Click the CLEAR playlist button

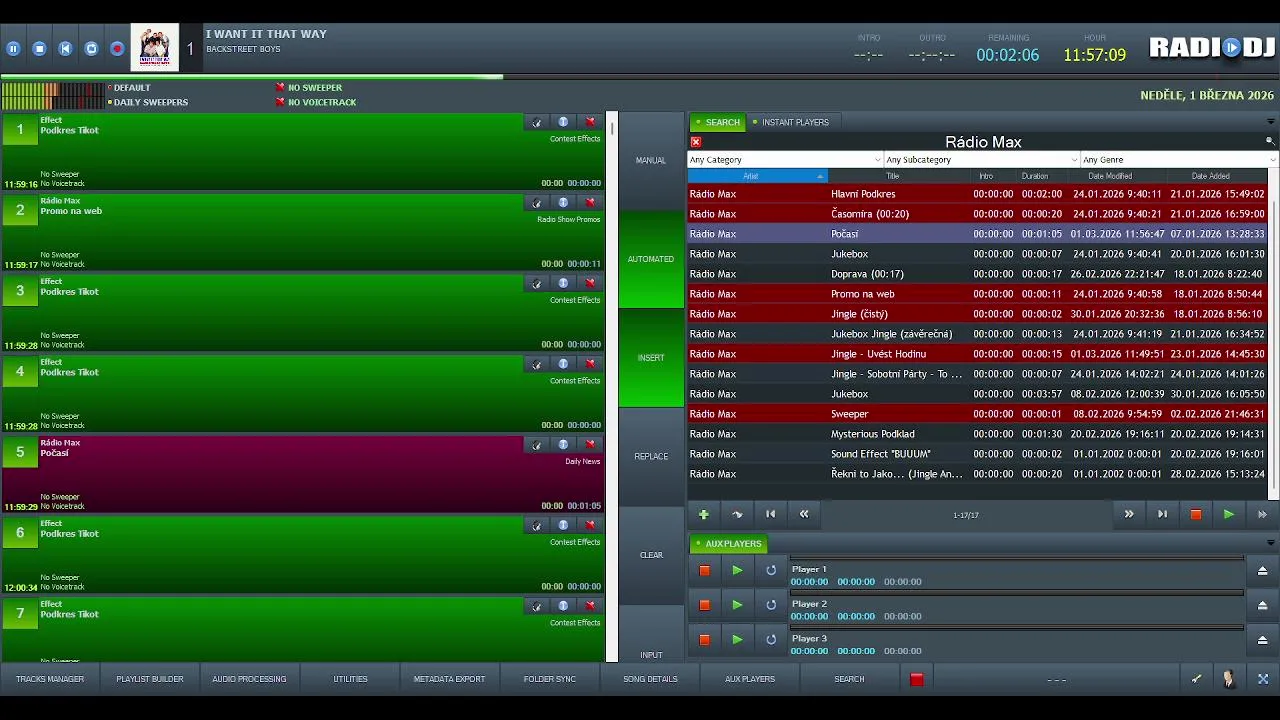click(651, 555)
